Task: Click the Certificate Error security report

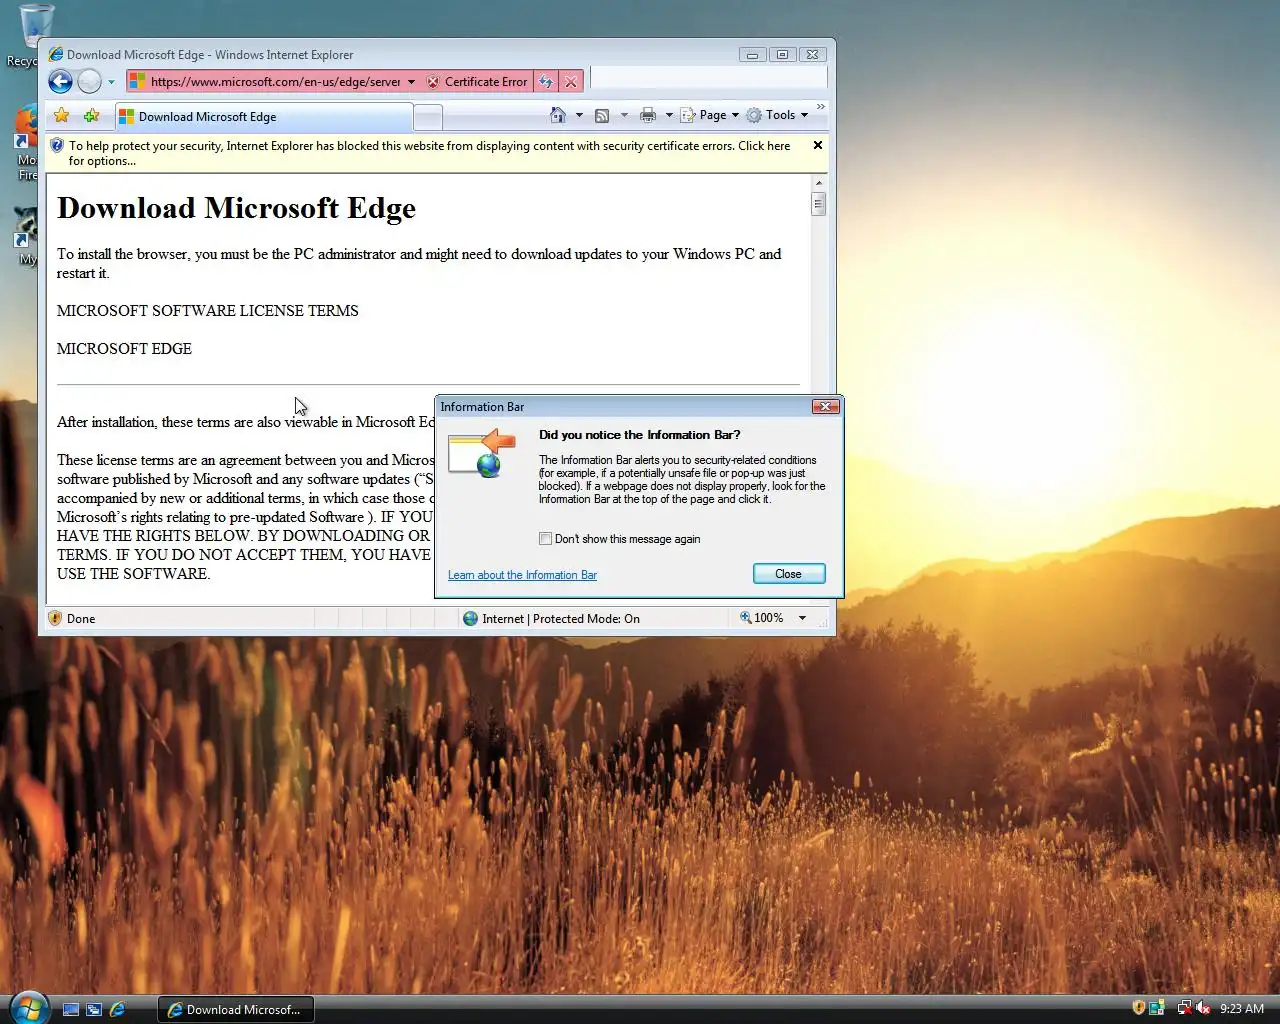Action: [x=477, y=82]
